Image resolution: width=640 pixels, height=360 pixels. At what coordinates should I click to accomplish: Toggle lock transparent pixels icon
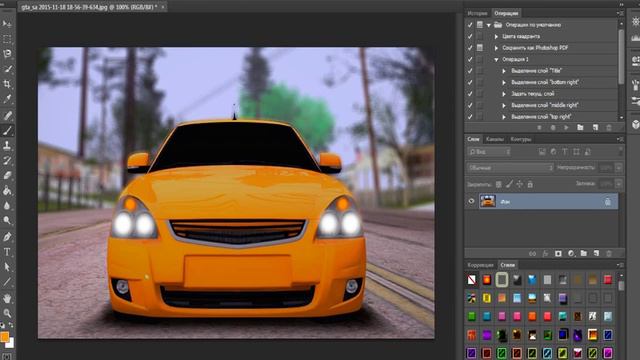[498, 184]
